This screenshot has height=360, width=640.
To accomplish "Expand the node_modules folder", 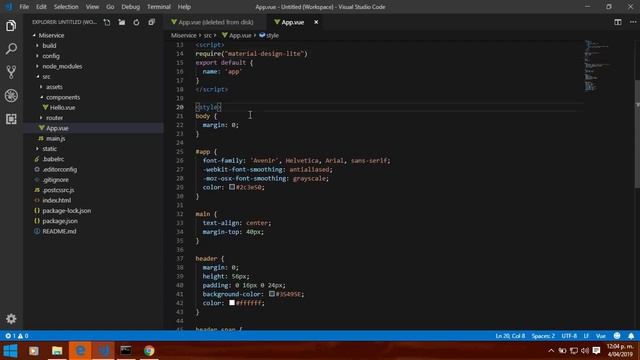I will [38, 66].
